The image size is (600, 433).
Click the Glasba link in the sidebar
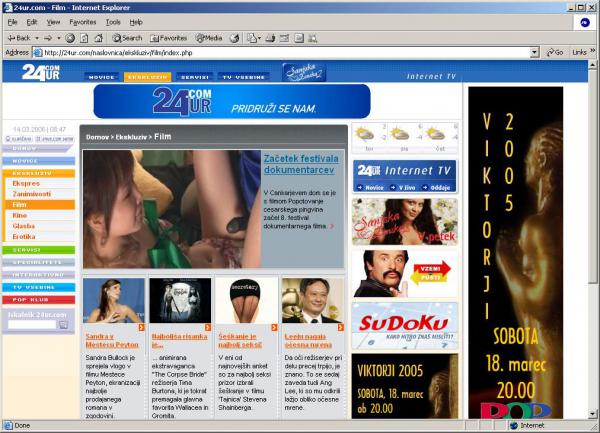23,225
